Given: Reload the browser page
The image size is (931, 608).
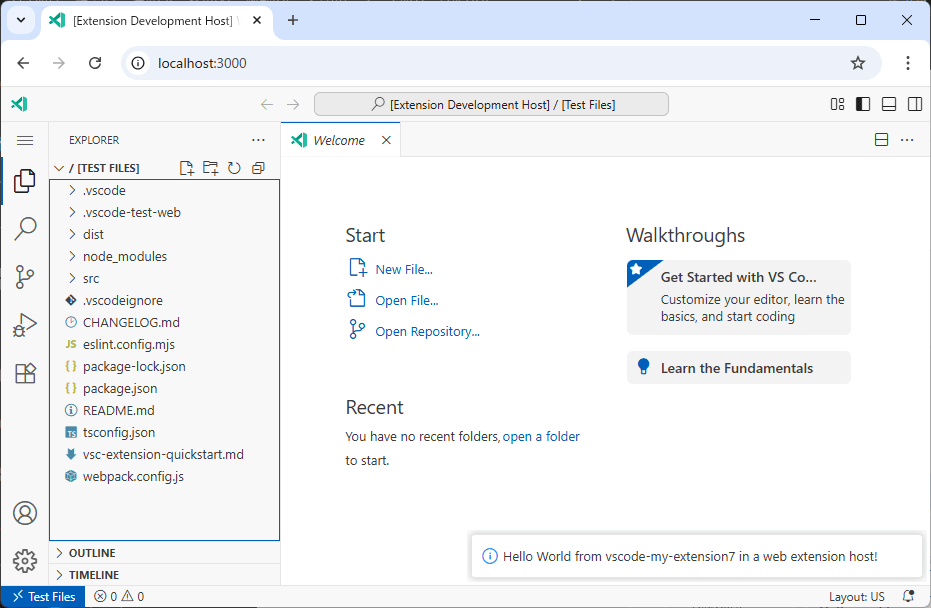Looking at the screenshot, I should click(95, 63).
